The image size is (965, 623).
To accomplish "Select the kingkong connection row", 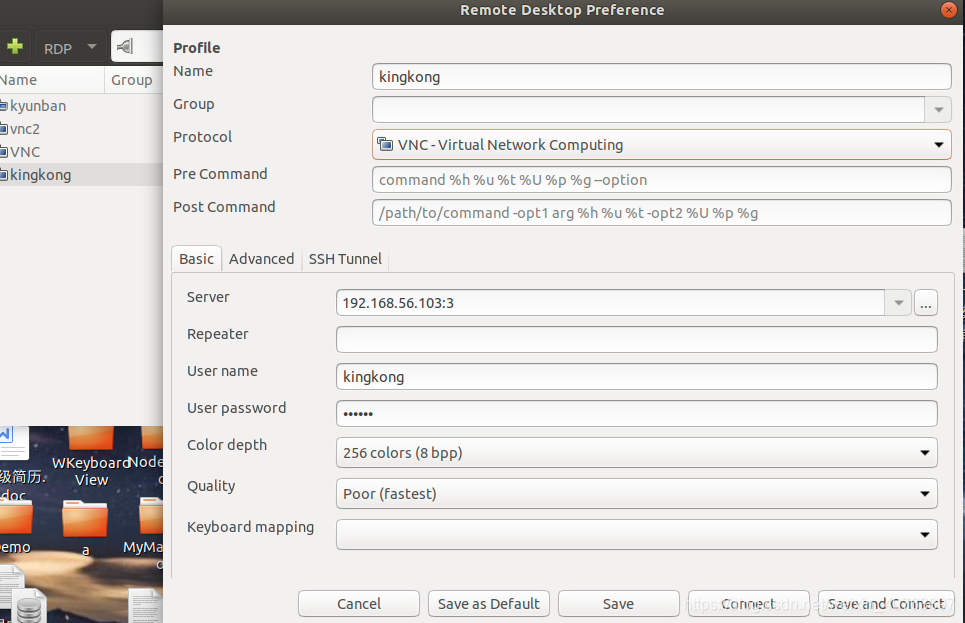I will (x=81, y=175).
